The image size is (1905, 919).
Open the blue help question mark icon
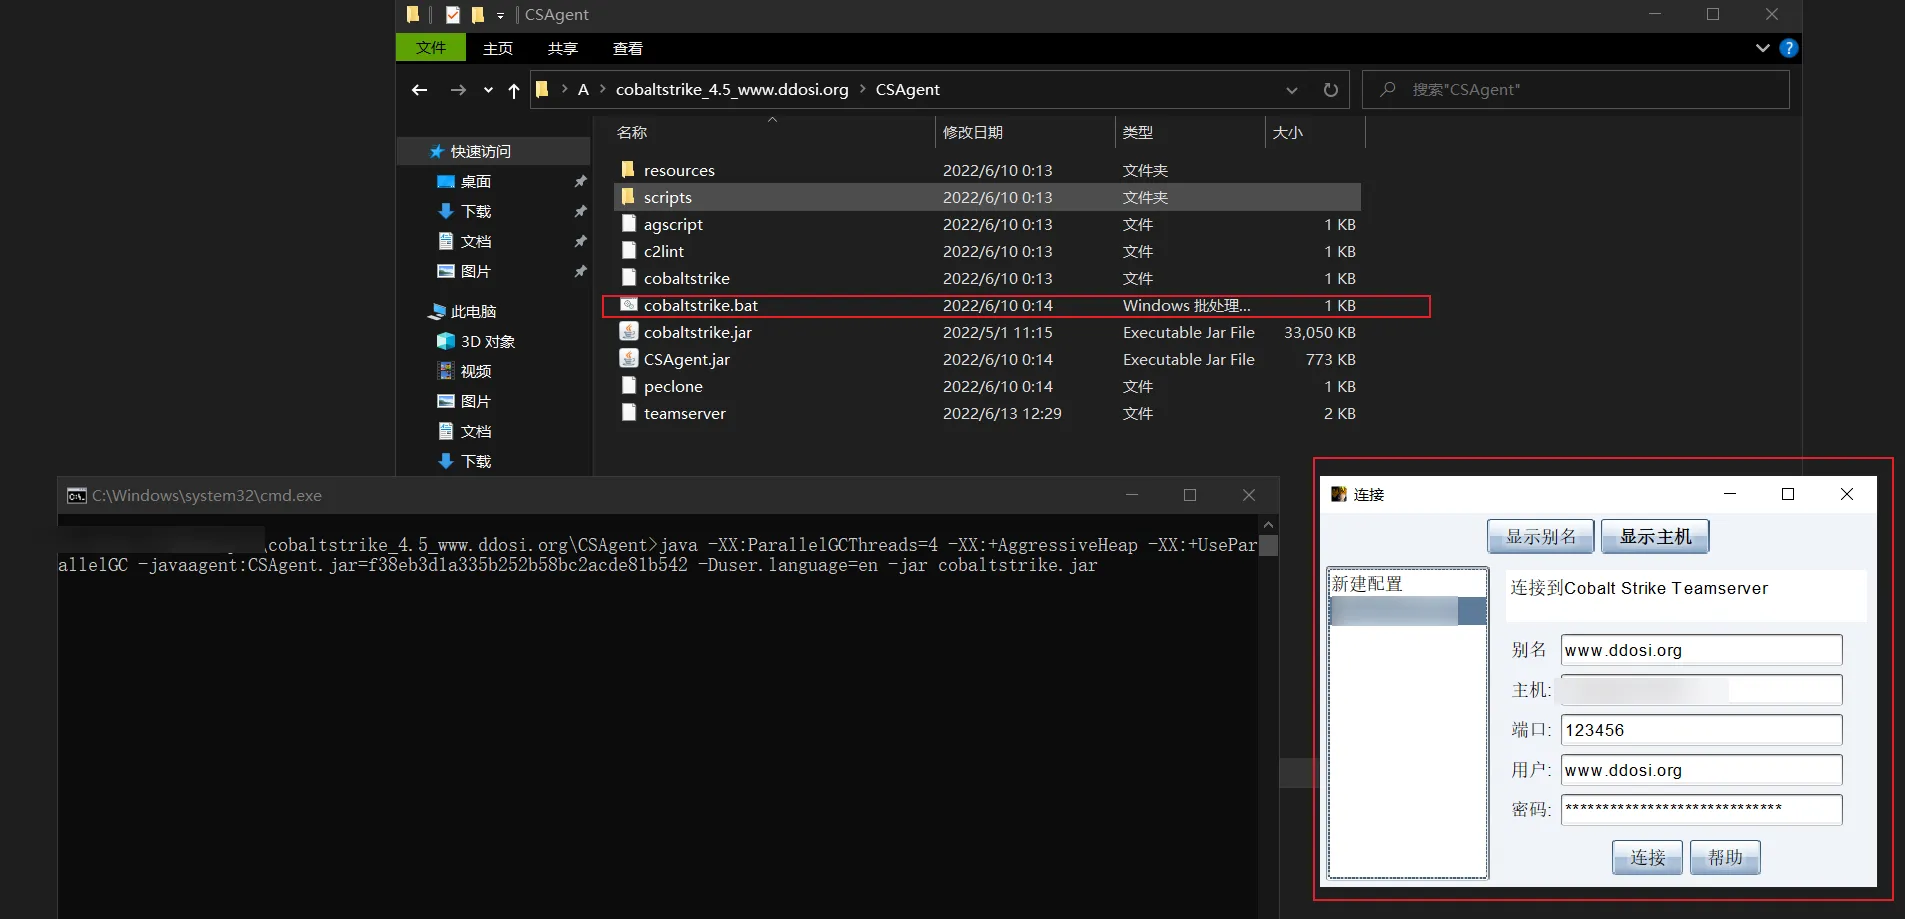(x=1789, y=48)
